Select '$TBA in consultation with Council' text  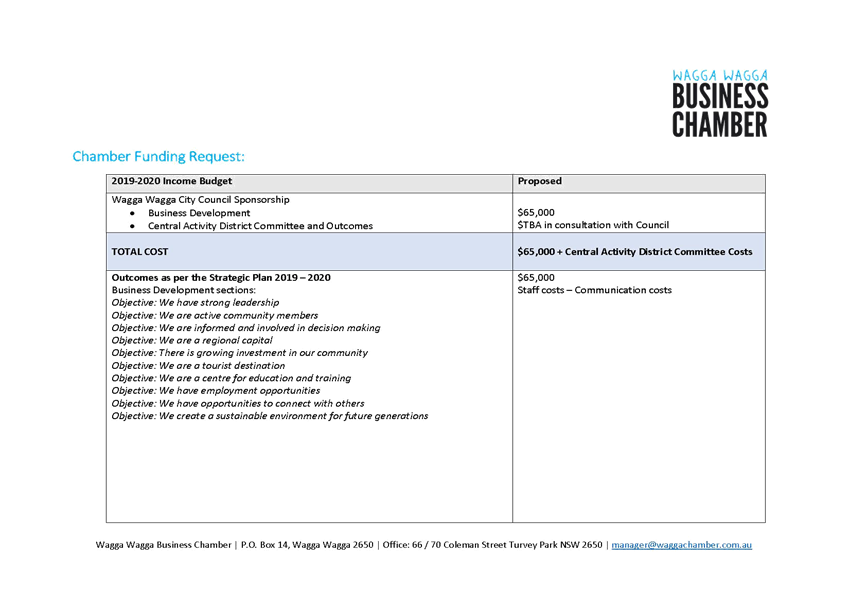click(x=593, y=225)
